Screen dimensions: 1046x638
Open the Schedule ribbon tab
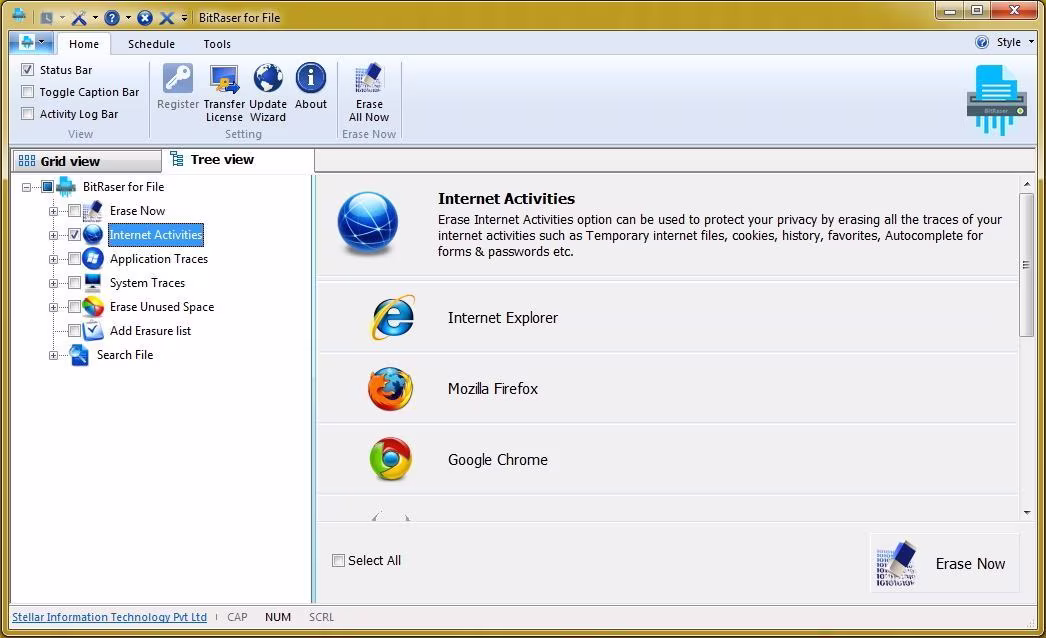coord(151,44)
